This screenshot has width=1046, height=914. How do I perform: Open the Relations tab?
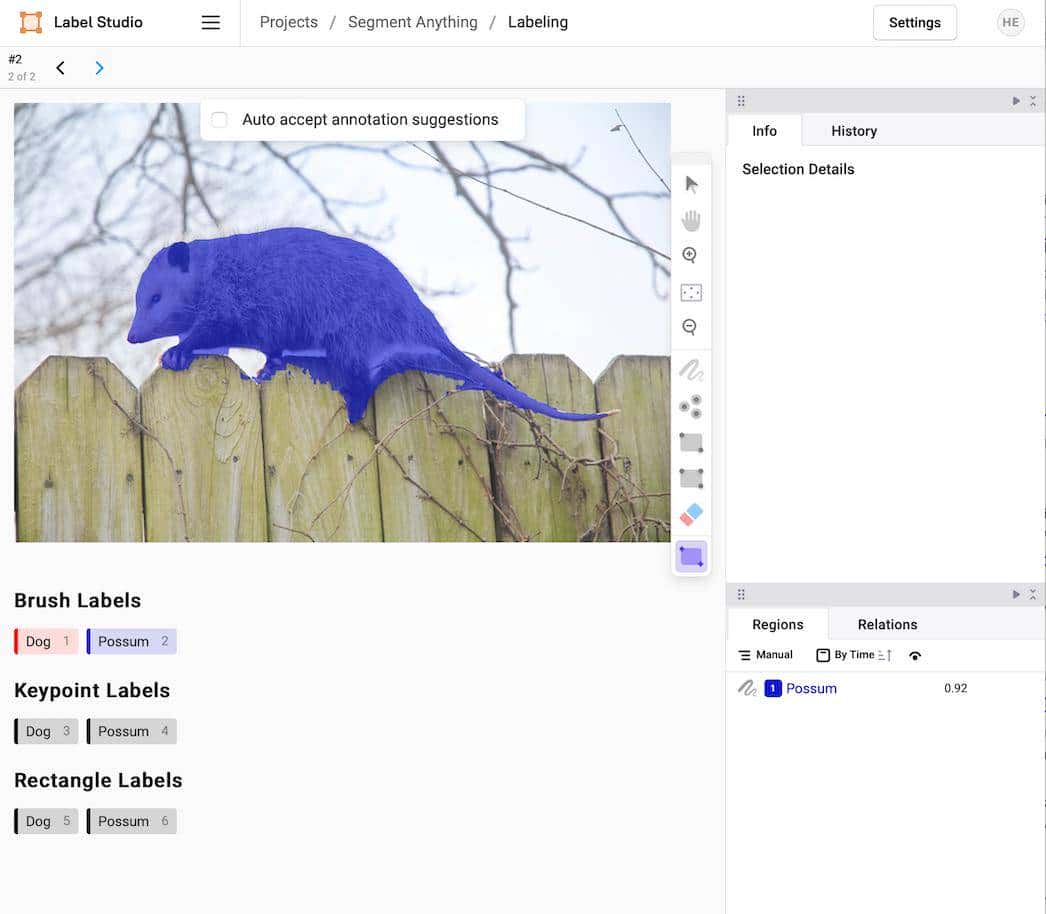[x=887, y=624]
